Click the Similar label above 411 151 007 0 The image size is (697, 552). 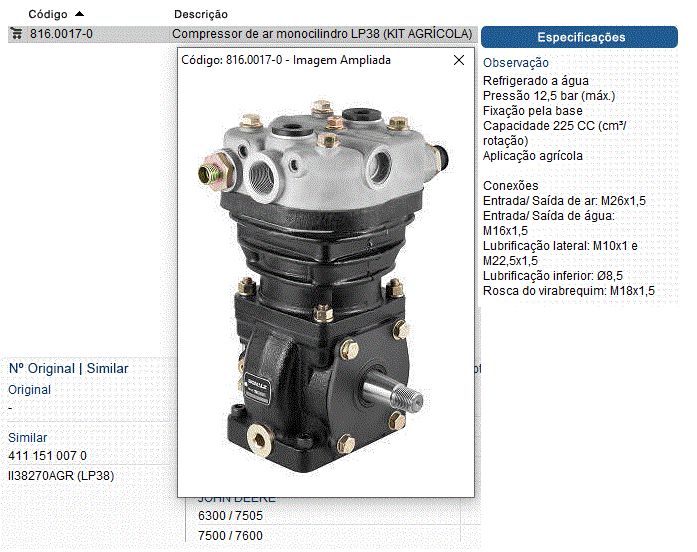pos(28,438)
